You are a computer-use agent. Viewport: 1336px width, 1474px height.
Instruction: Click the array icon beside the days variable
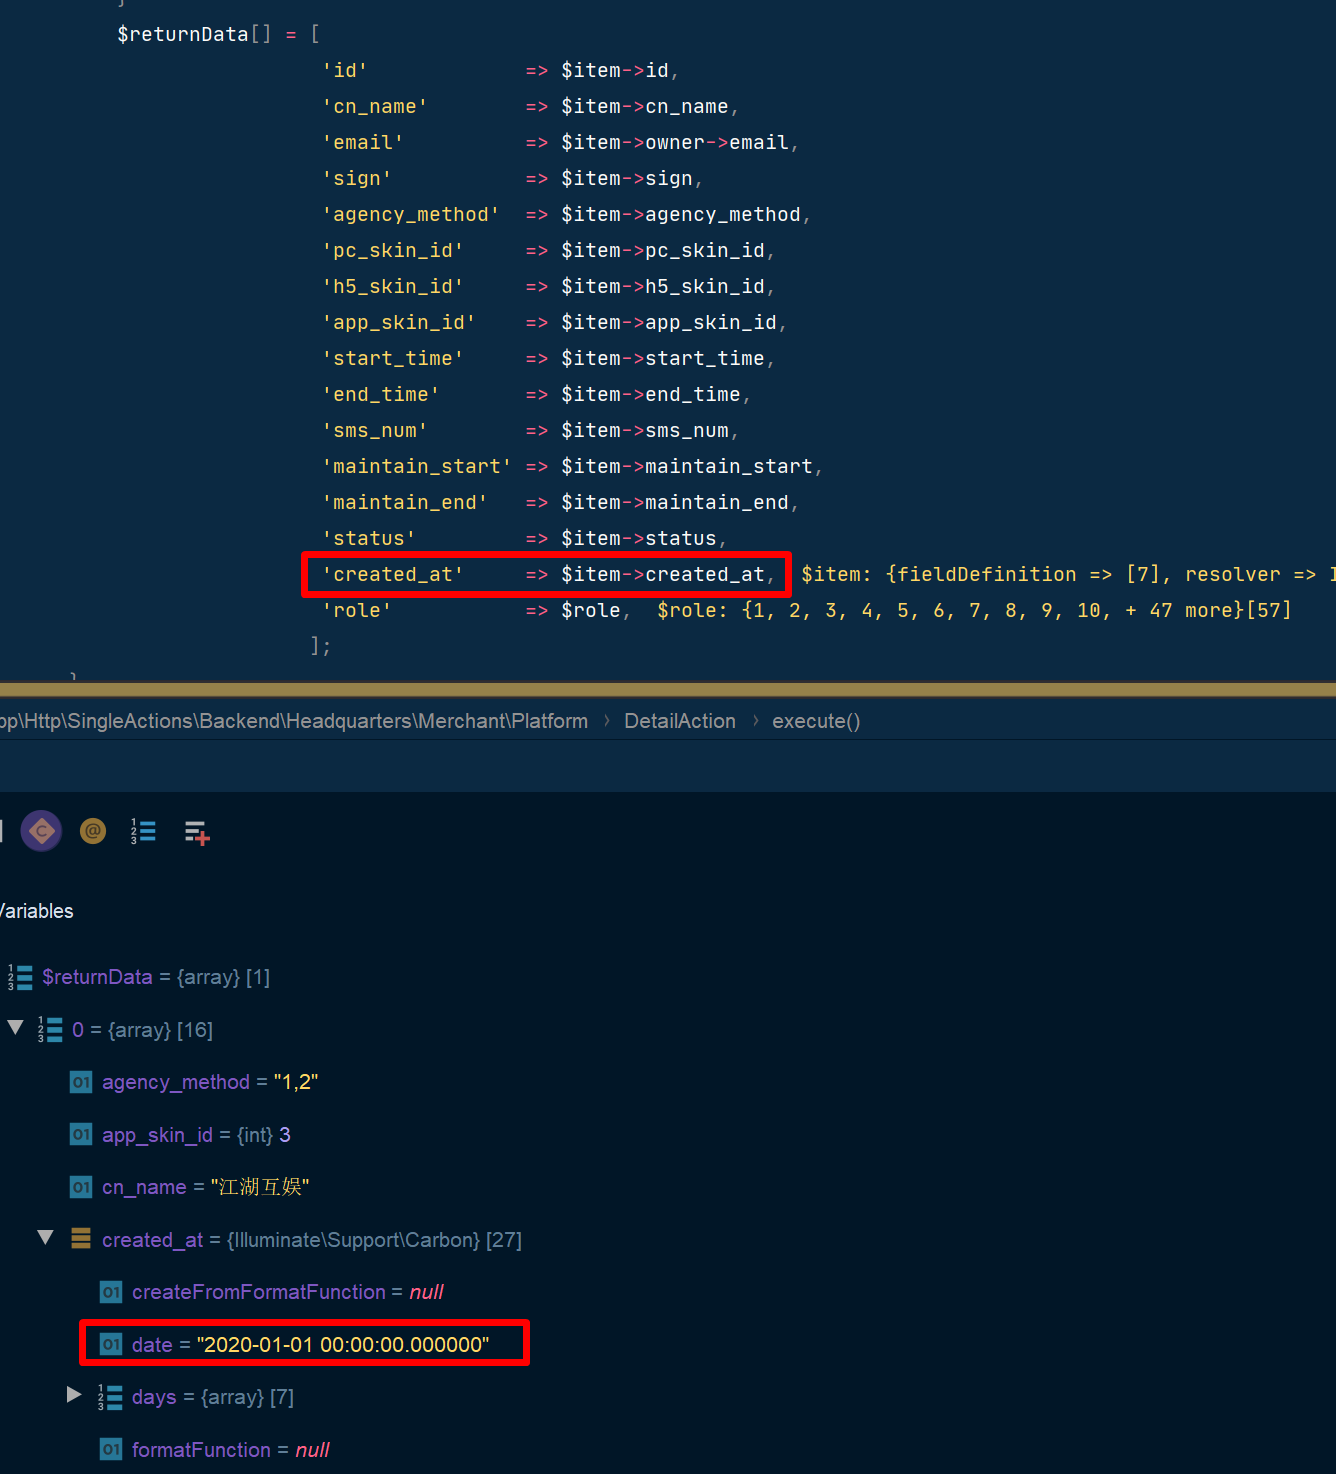tap(111, 1397)
